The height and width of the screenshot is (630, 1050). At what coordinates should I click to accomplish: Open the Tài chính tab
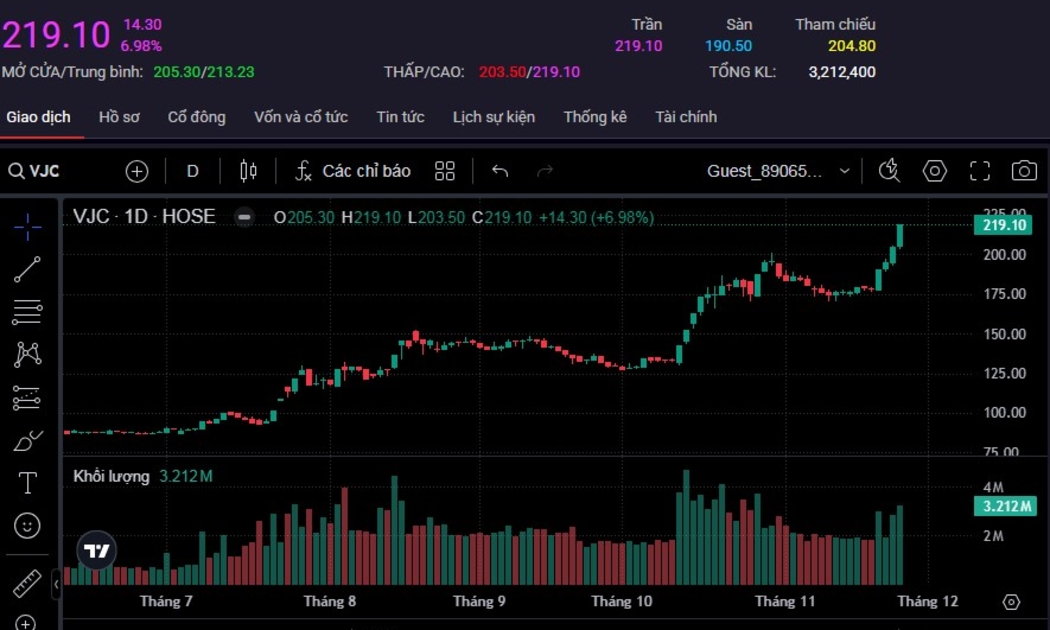pyautogui.click(x=685, y=117)
